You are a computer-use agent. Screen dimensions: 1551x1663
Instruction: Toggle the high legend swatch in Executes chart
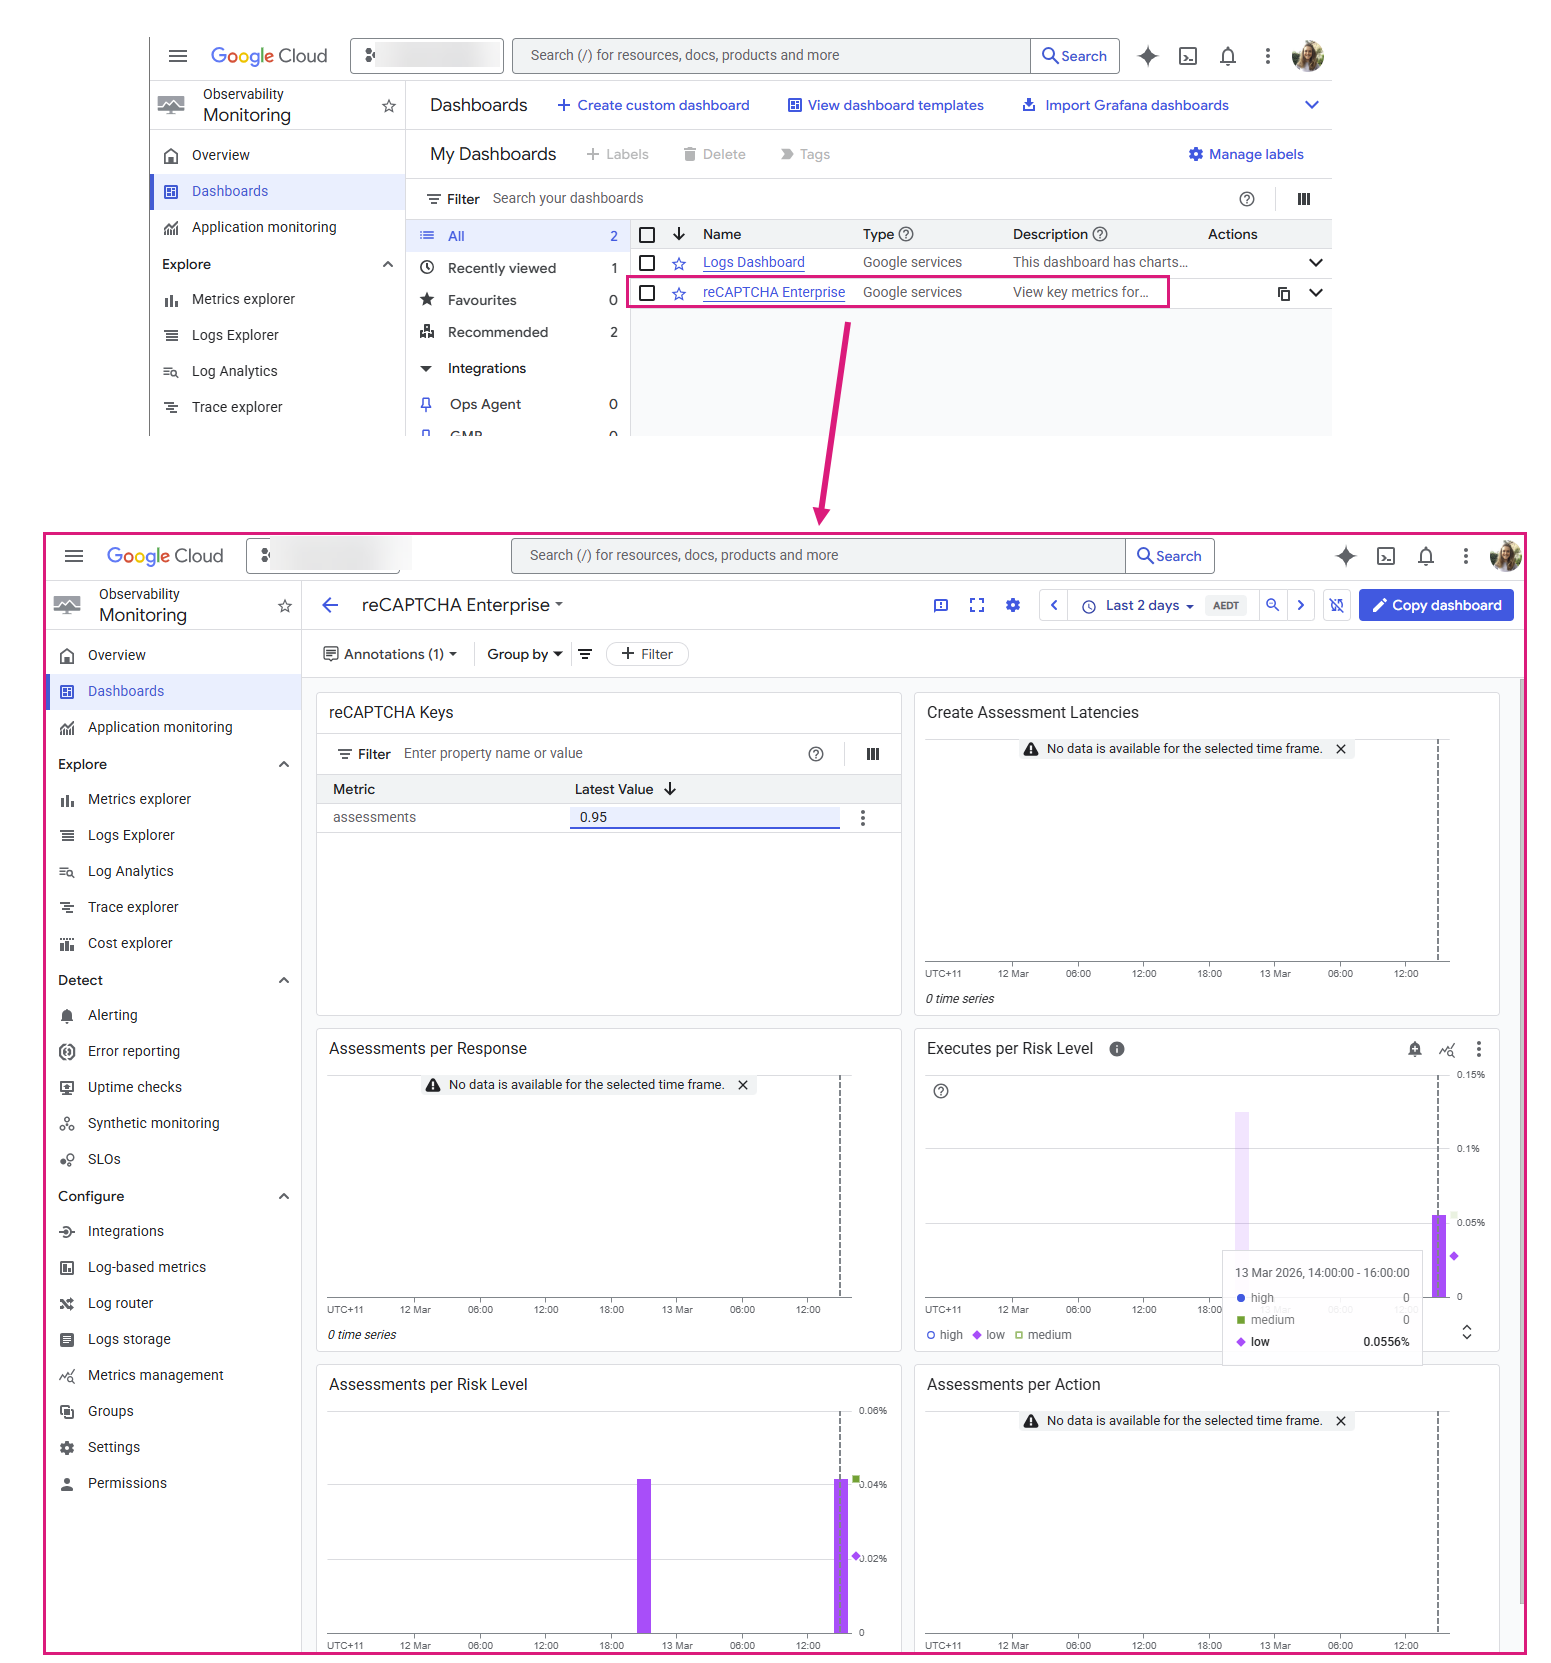click(x=931, y=1335)
